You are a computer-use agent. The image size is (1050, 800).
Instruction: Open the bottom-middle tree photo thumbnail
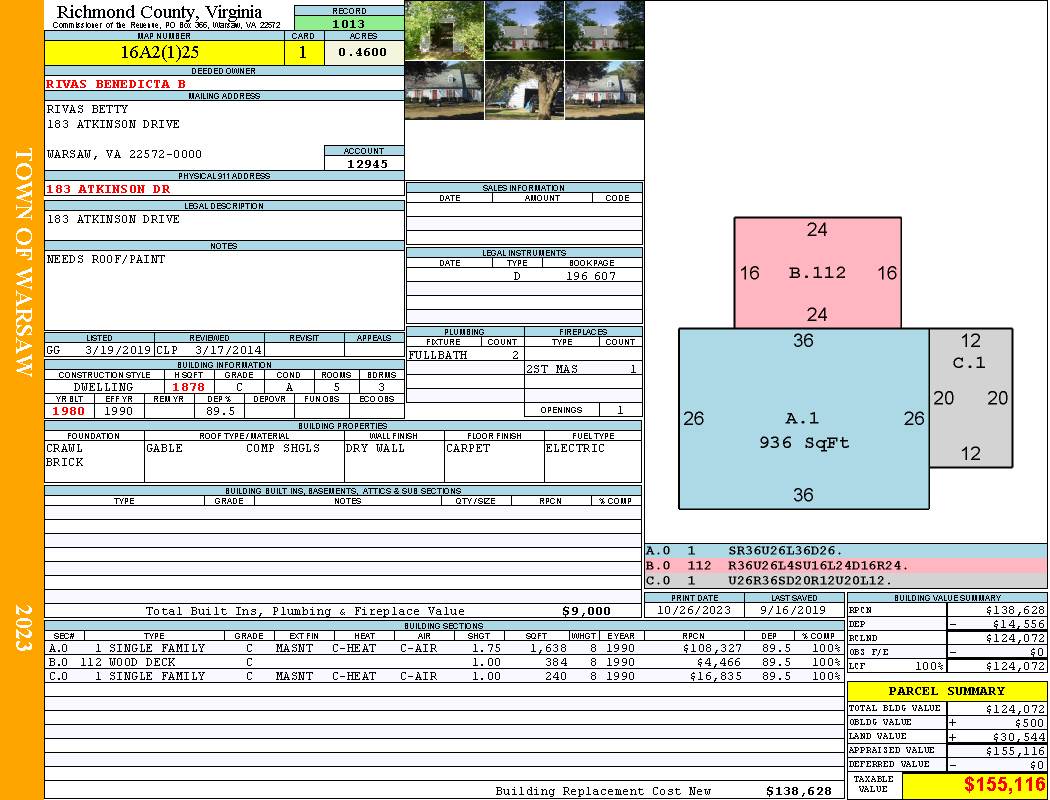click(524, 90)
